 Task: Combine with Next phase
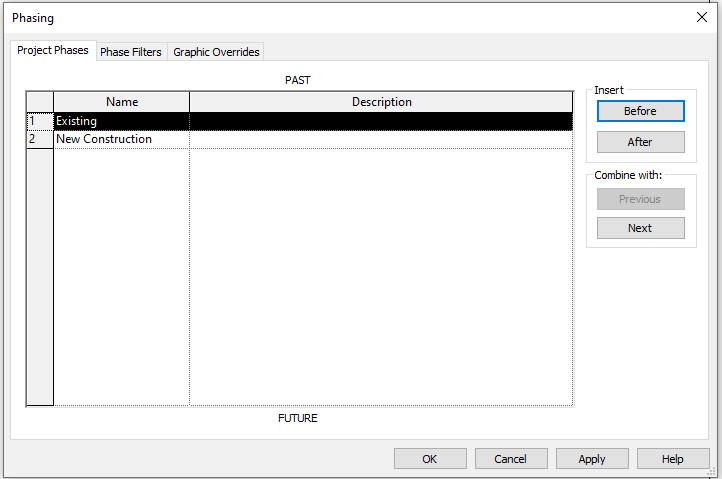[x=640, y=228]
